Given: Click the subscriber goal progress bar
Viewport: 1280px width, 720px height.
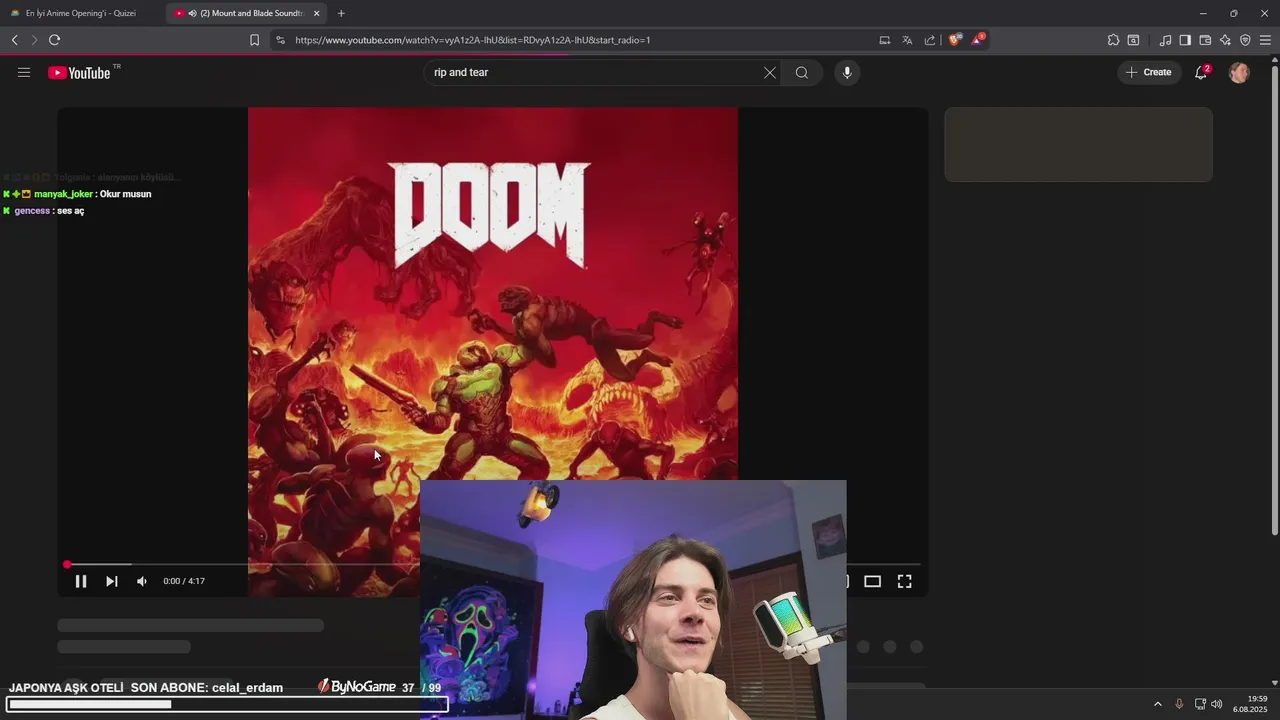Looking at the screenshot, I should point(227,705).
